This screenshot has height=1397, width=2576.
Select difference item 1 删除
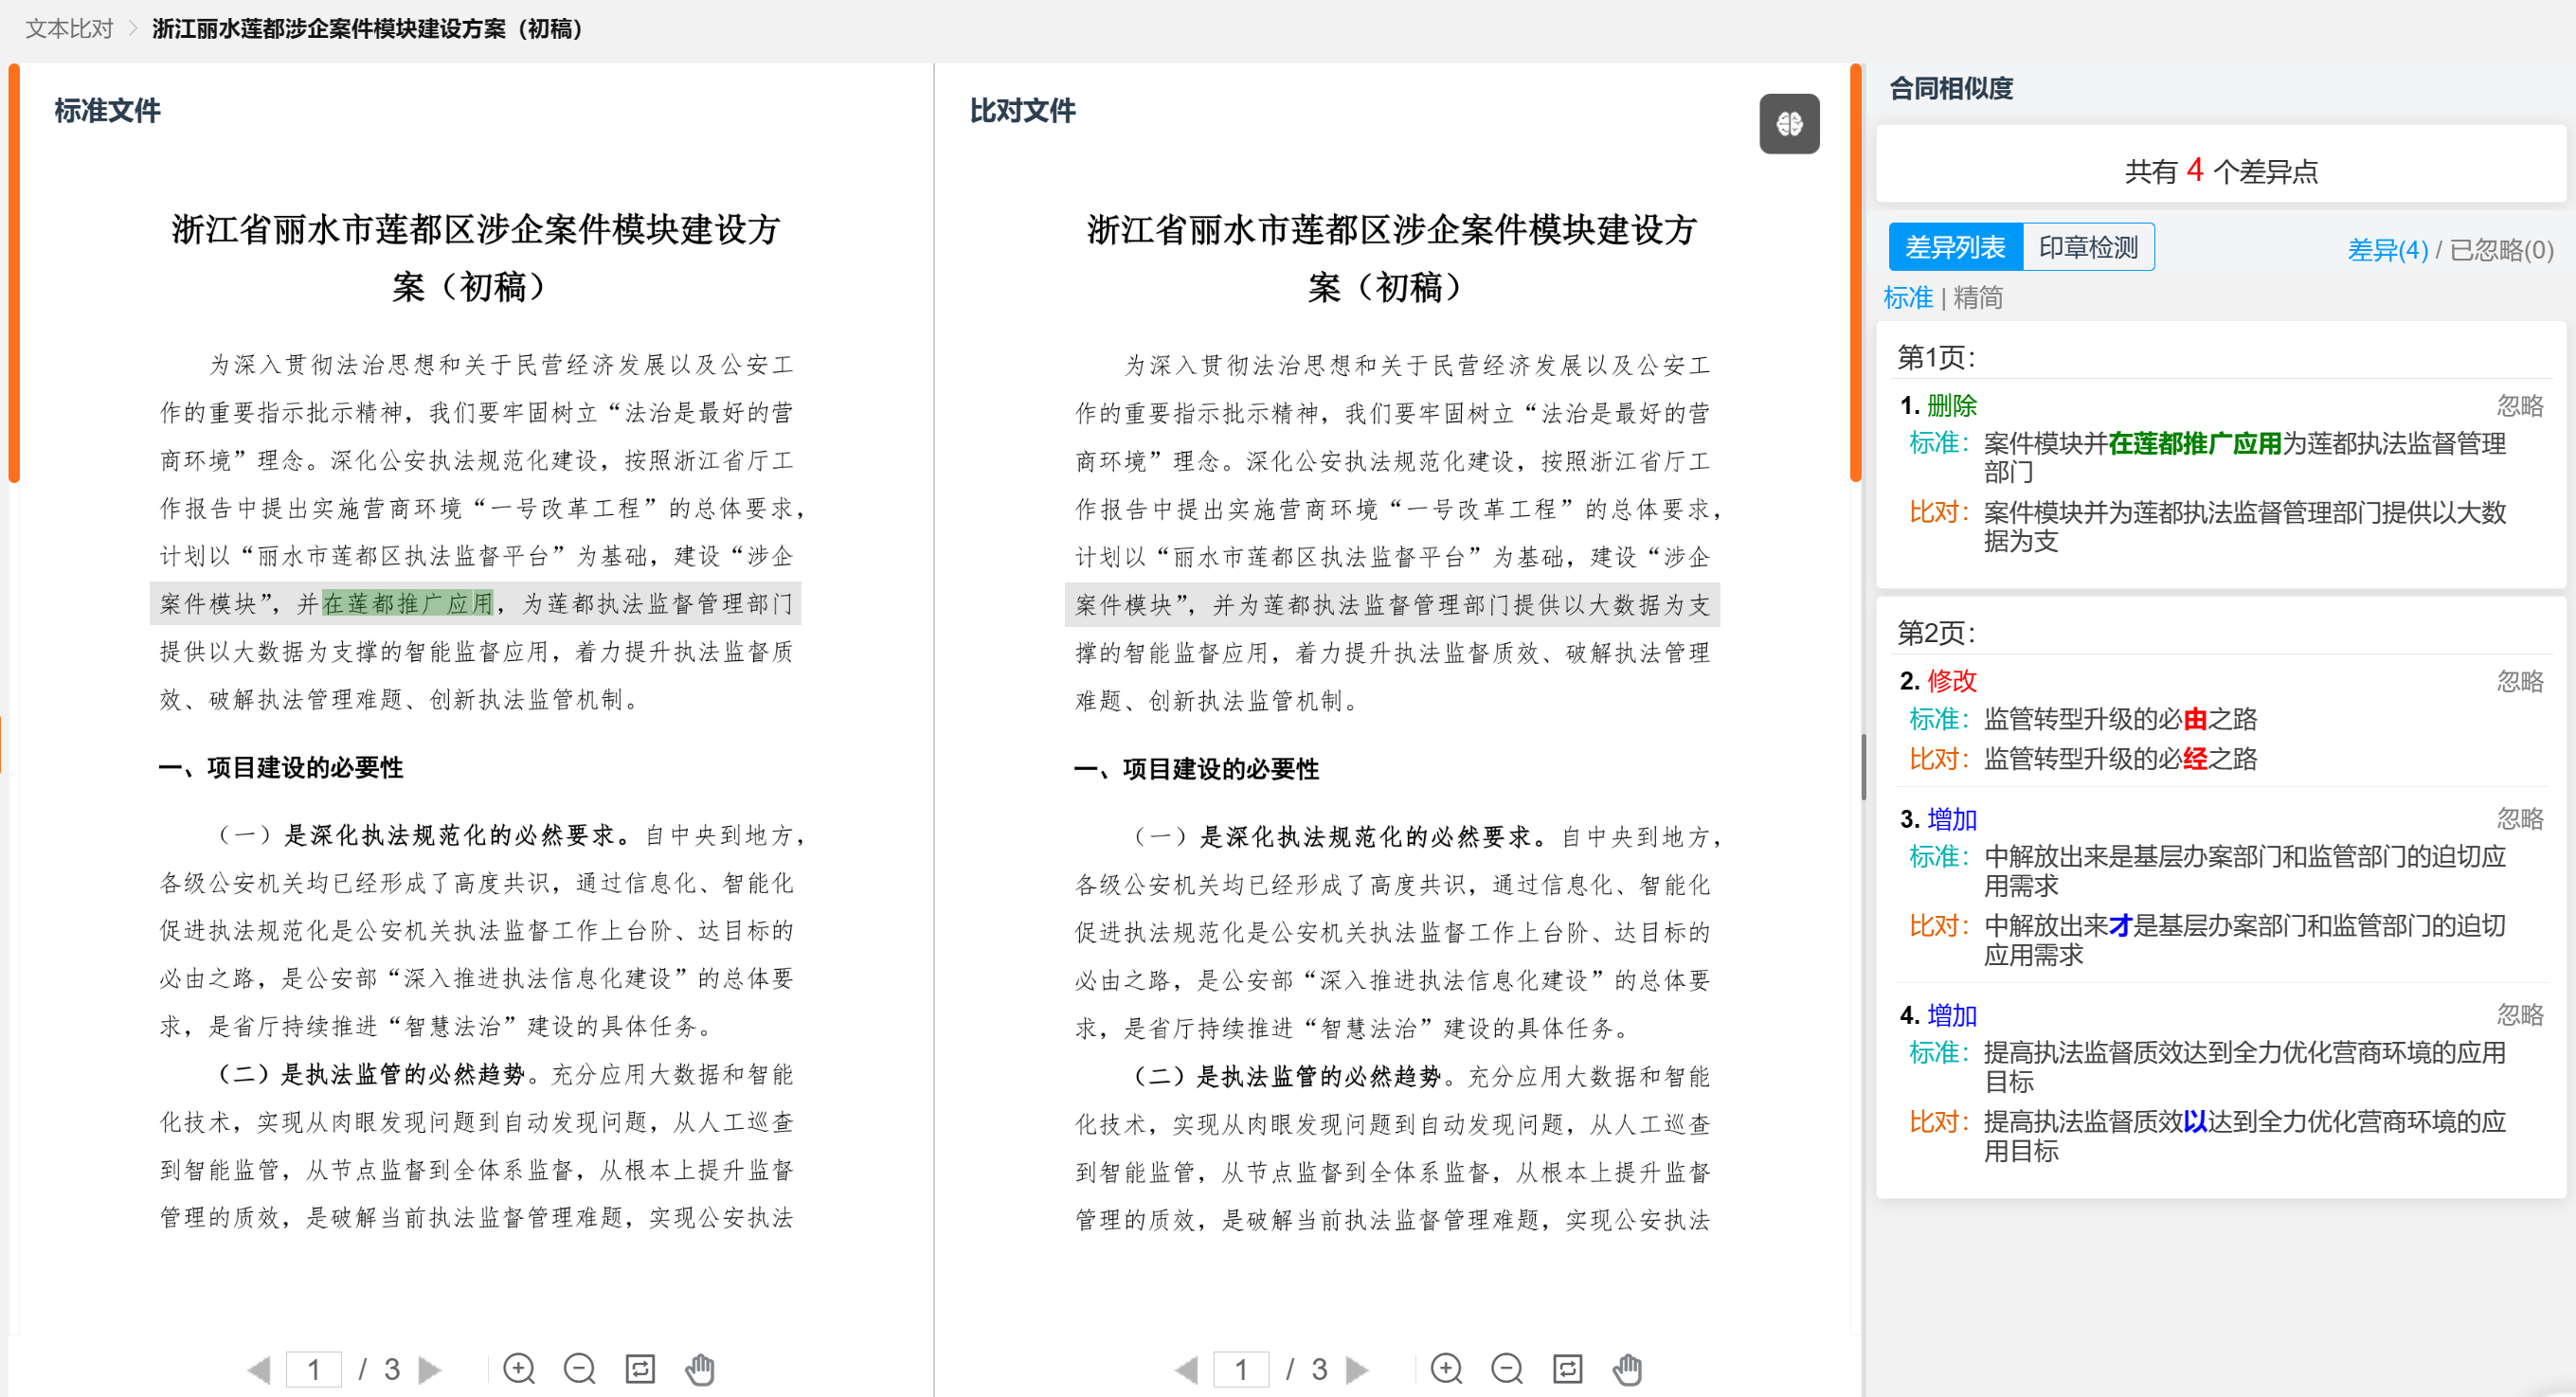(x=2221, y=473)
